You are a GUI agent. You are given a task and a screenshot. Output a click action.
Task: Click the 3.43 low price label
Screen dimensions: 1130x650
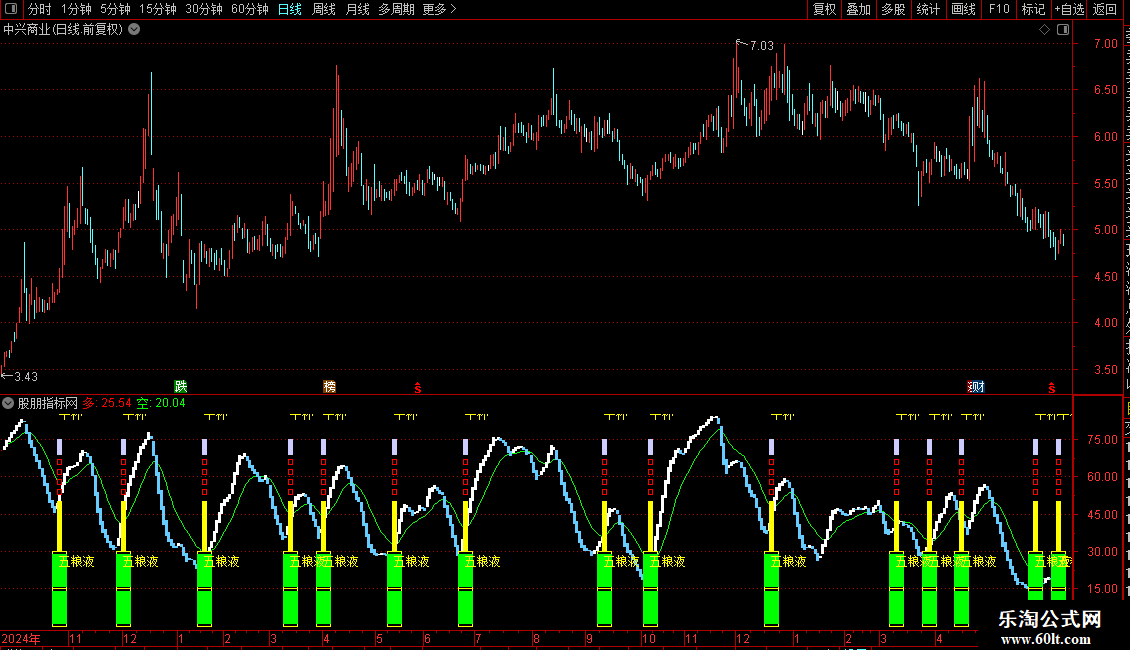pos(26,377)
